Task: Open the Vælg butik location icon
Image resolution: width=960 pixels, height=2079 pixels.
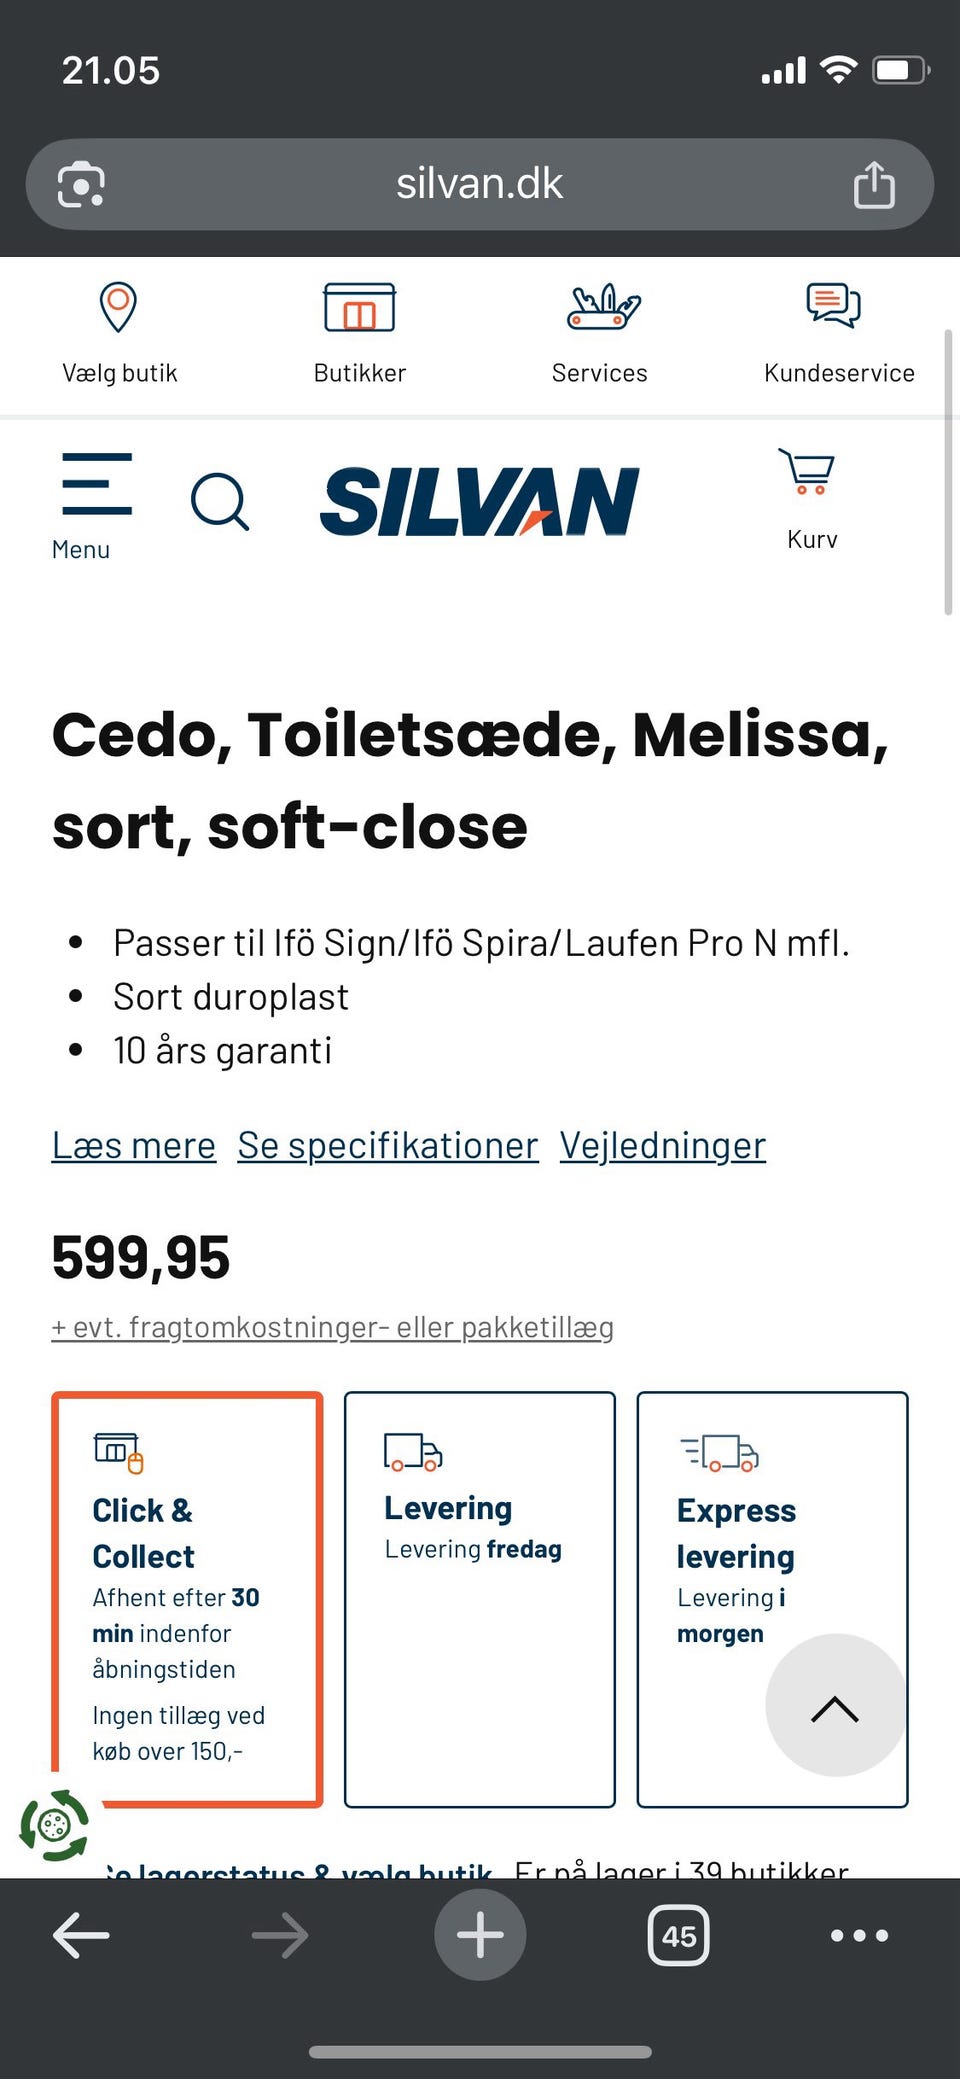Action: tap(118, 306)
